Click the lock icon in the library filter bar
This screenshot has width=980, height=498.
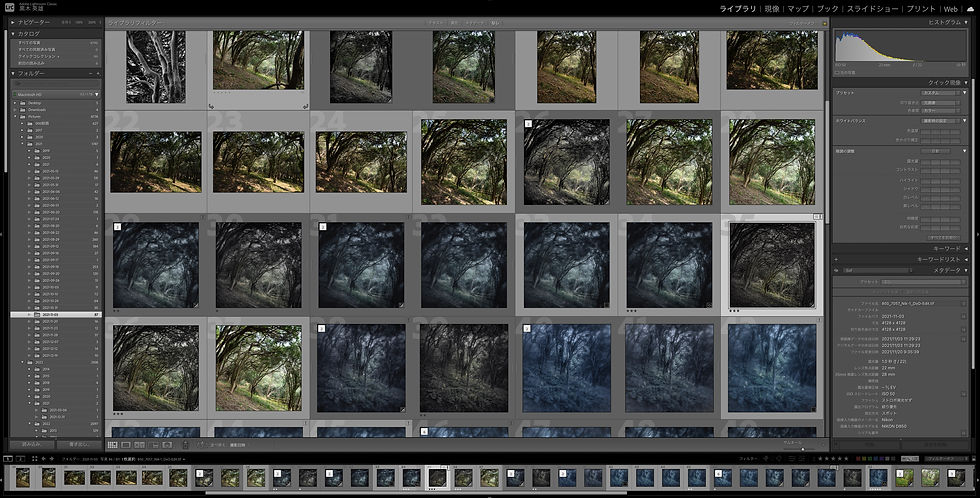(x=824, y=23)
